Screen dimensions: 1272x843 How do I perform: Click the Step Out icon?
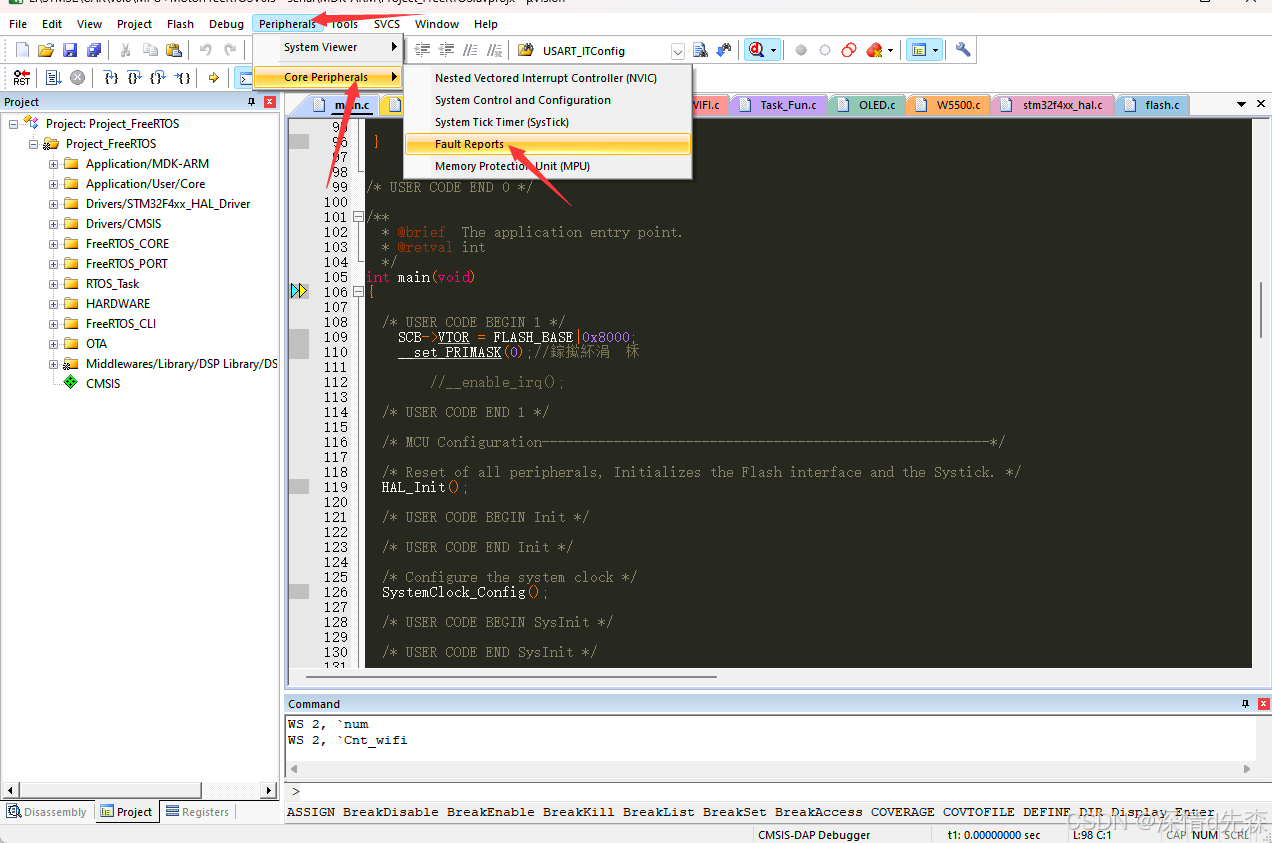[x=158, y=78]
